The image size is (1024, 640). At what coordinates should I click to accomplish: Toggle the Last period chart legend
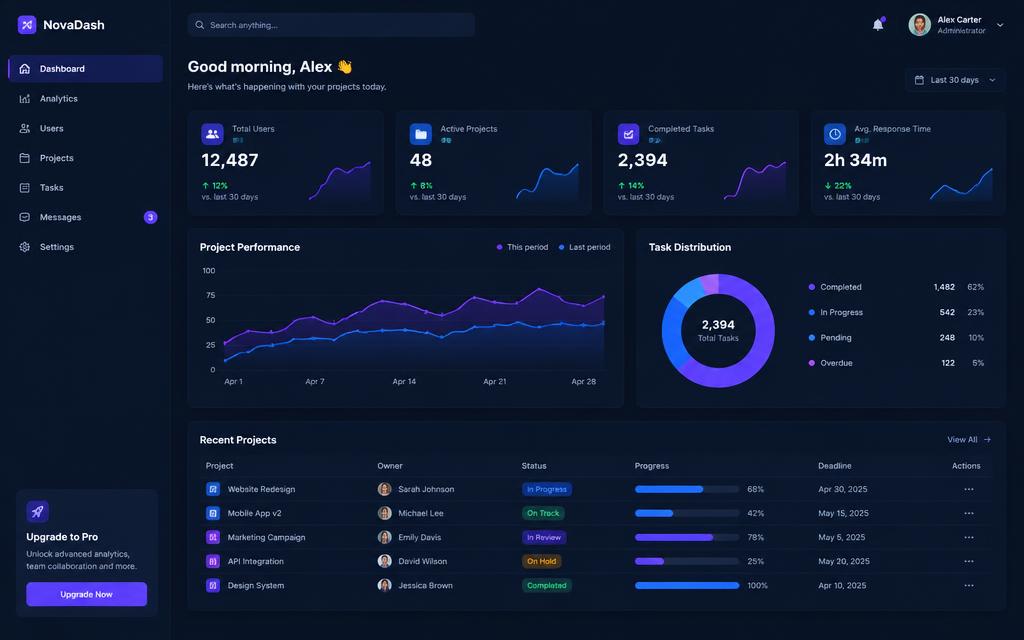584,248
